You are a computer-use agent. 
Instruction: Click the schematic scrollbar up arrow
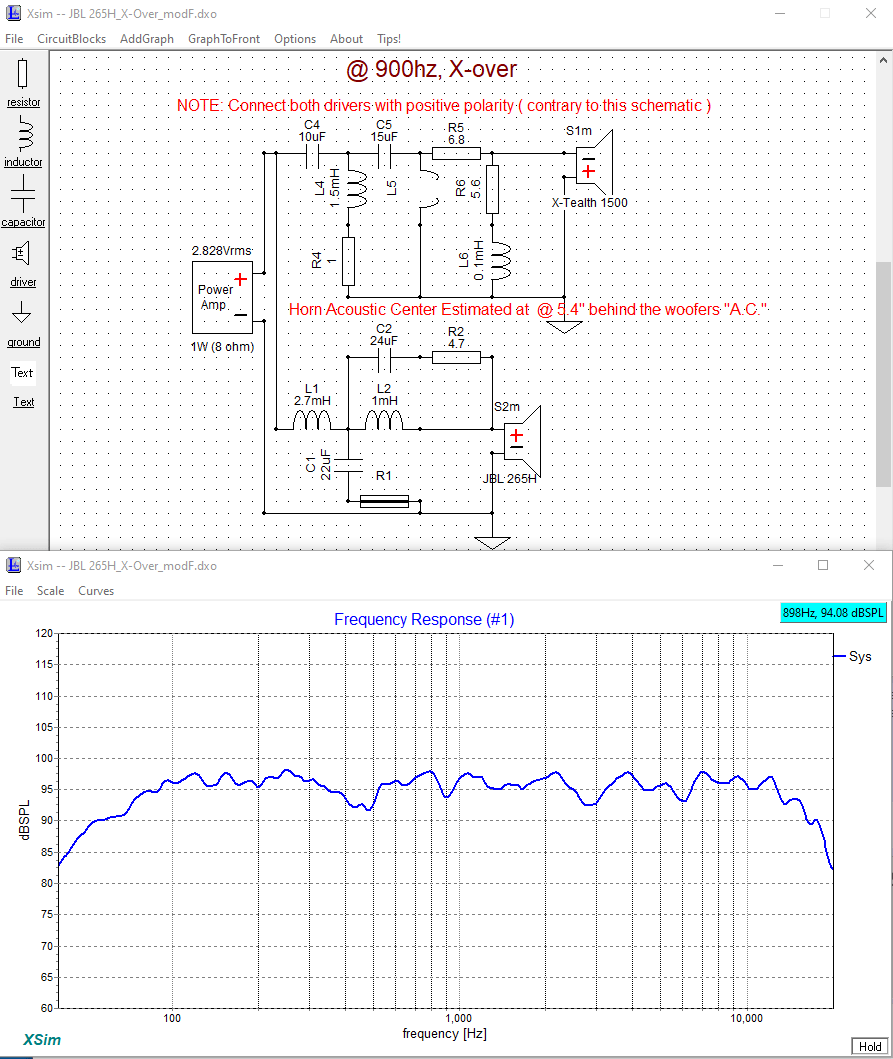pos(884,60)
